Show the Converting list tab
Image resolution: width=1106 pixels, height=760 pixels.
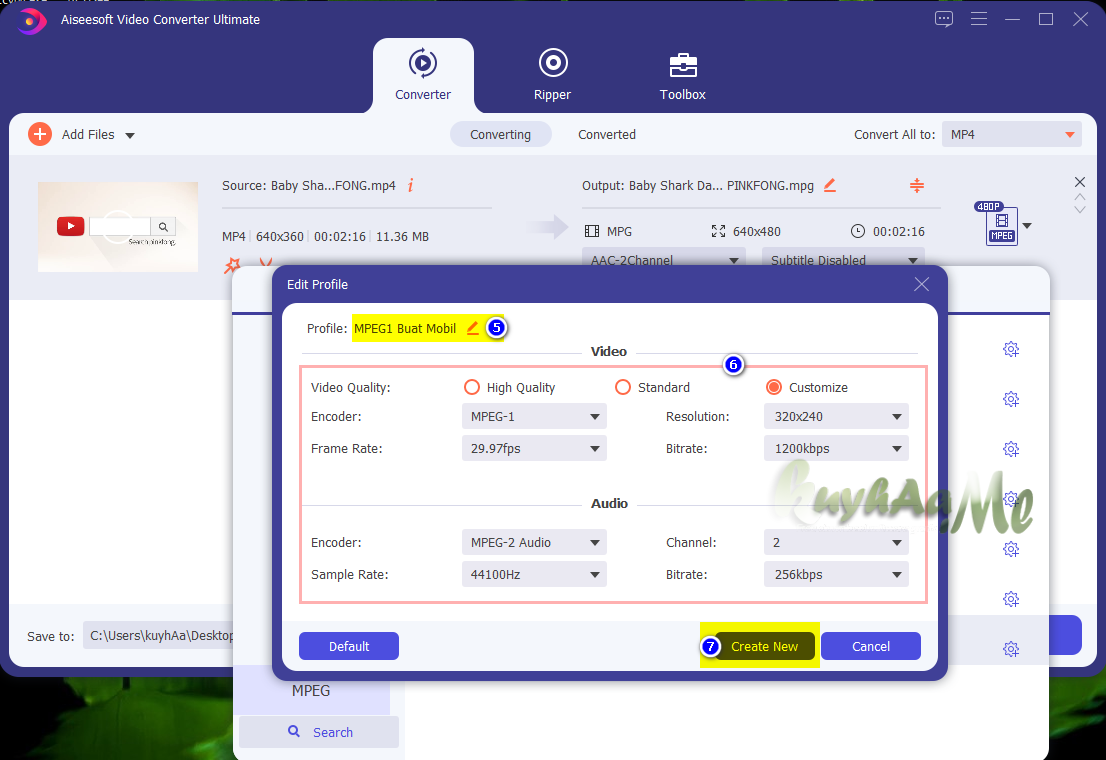pos(500,134)
